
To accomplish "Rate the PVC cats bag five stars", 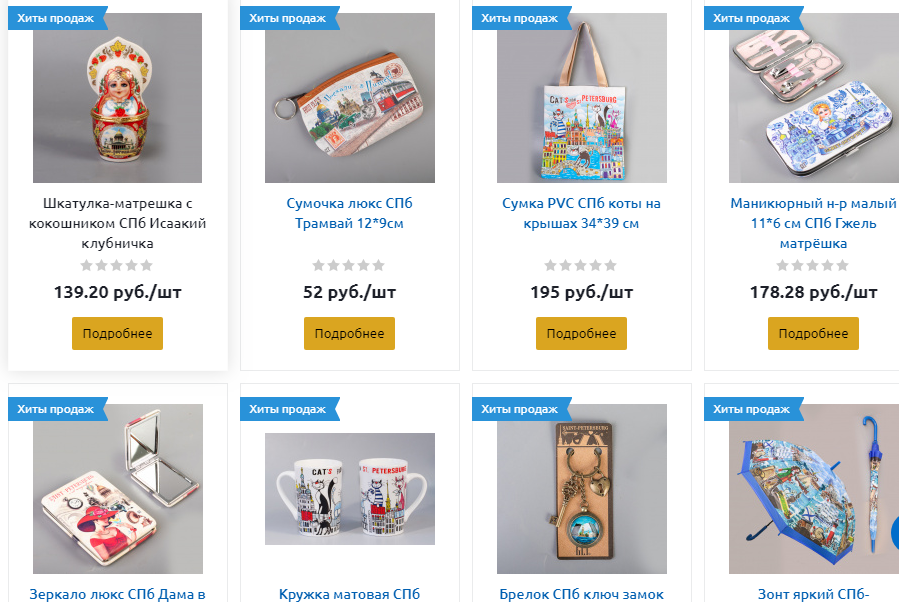I will (x=611, y=265).
